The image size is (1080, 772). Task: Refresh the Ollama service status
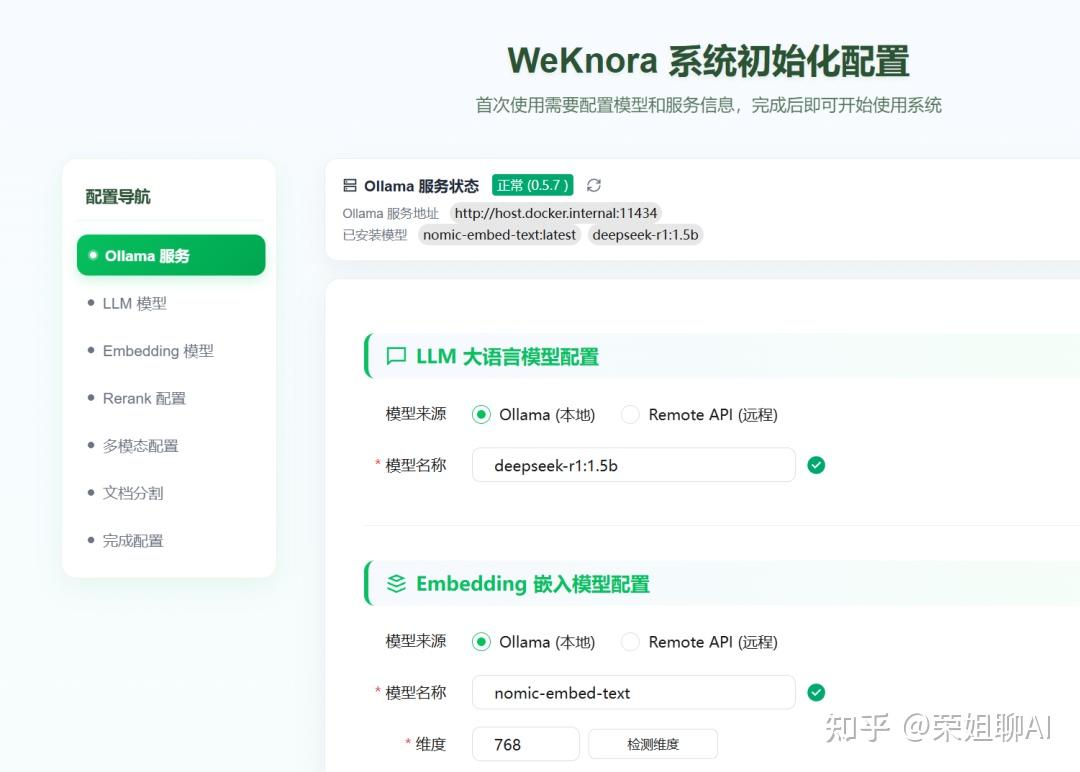pyautogui.click(x=592, y=185)
